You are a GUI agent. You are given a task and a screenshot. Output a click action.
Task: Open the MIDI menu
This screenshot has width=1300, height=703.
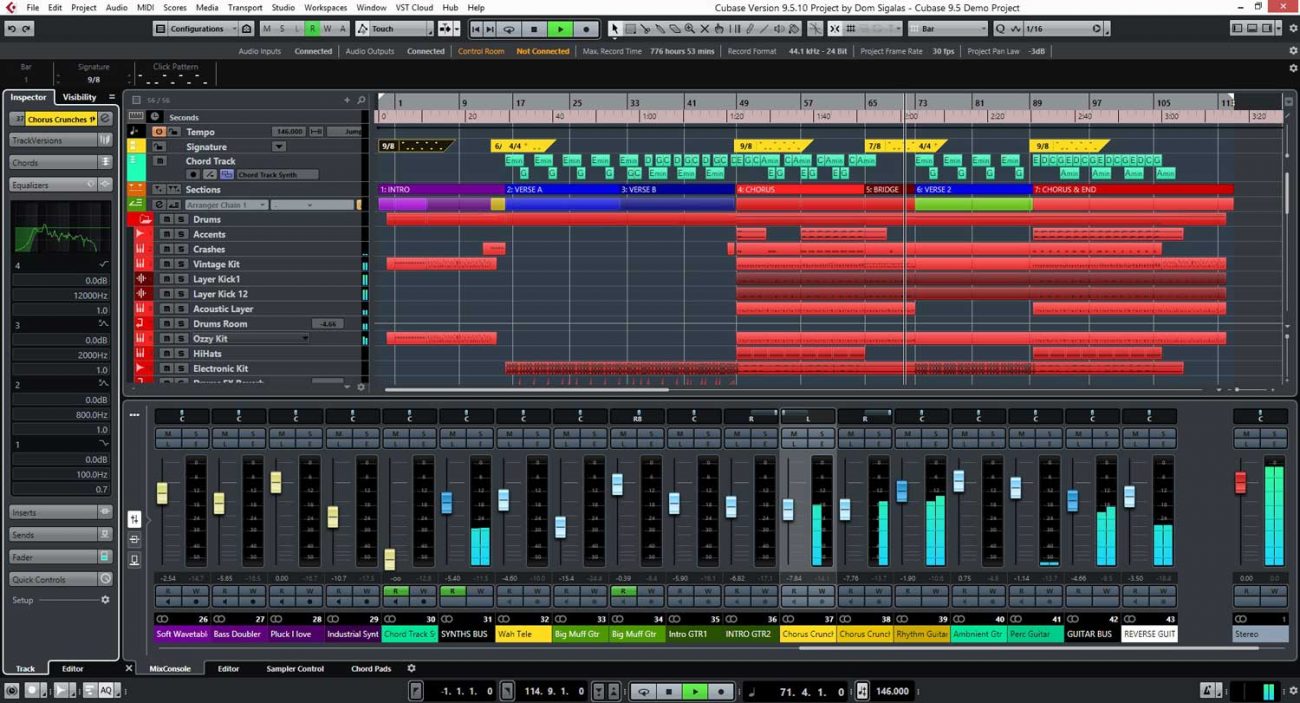145,7
